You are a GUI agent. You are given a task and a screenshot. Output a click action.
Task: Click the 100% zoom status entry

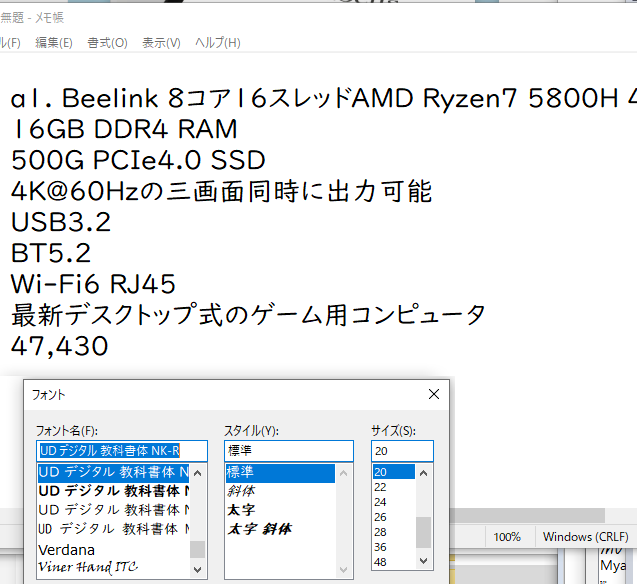click(507, 537)
